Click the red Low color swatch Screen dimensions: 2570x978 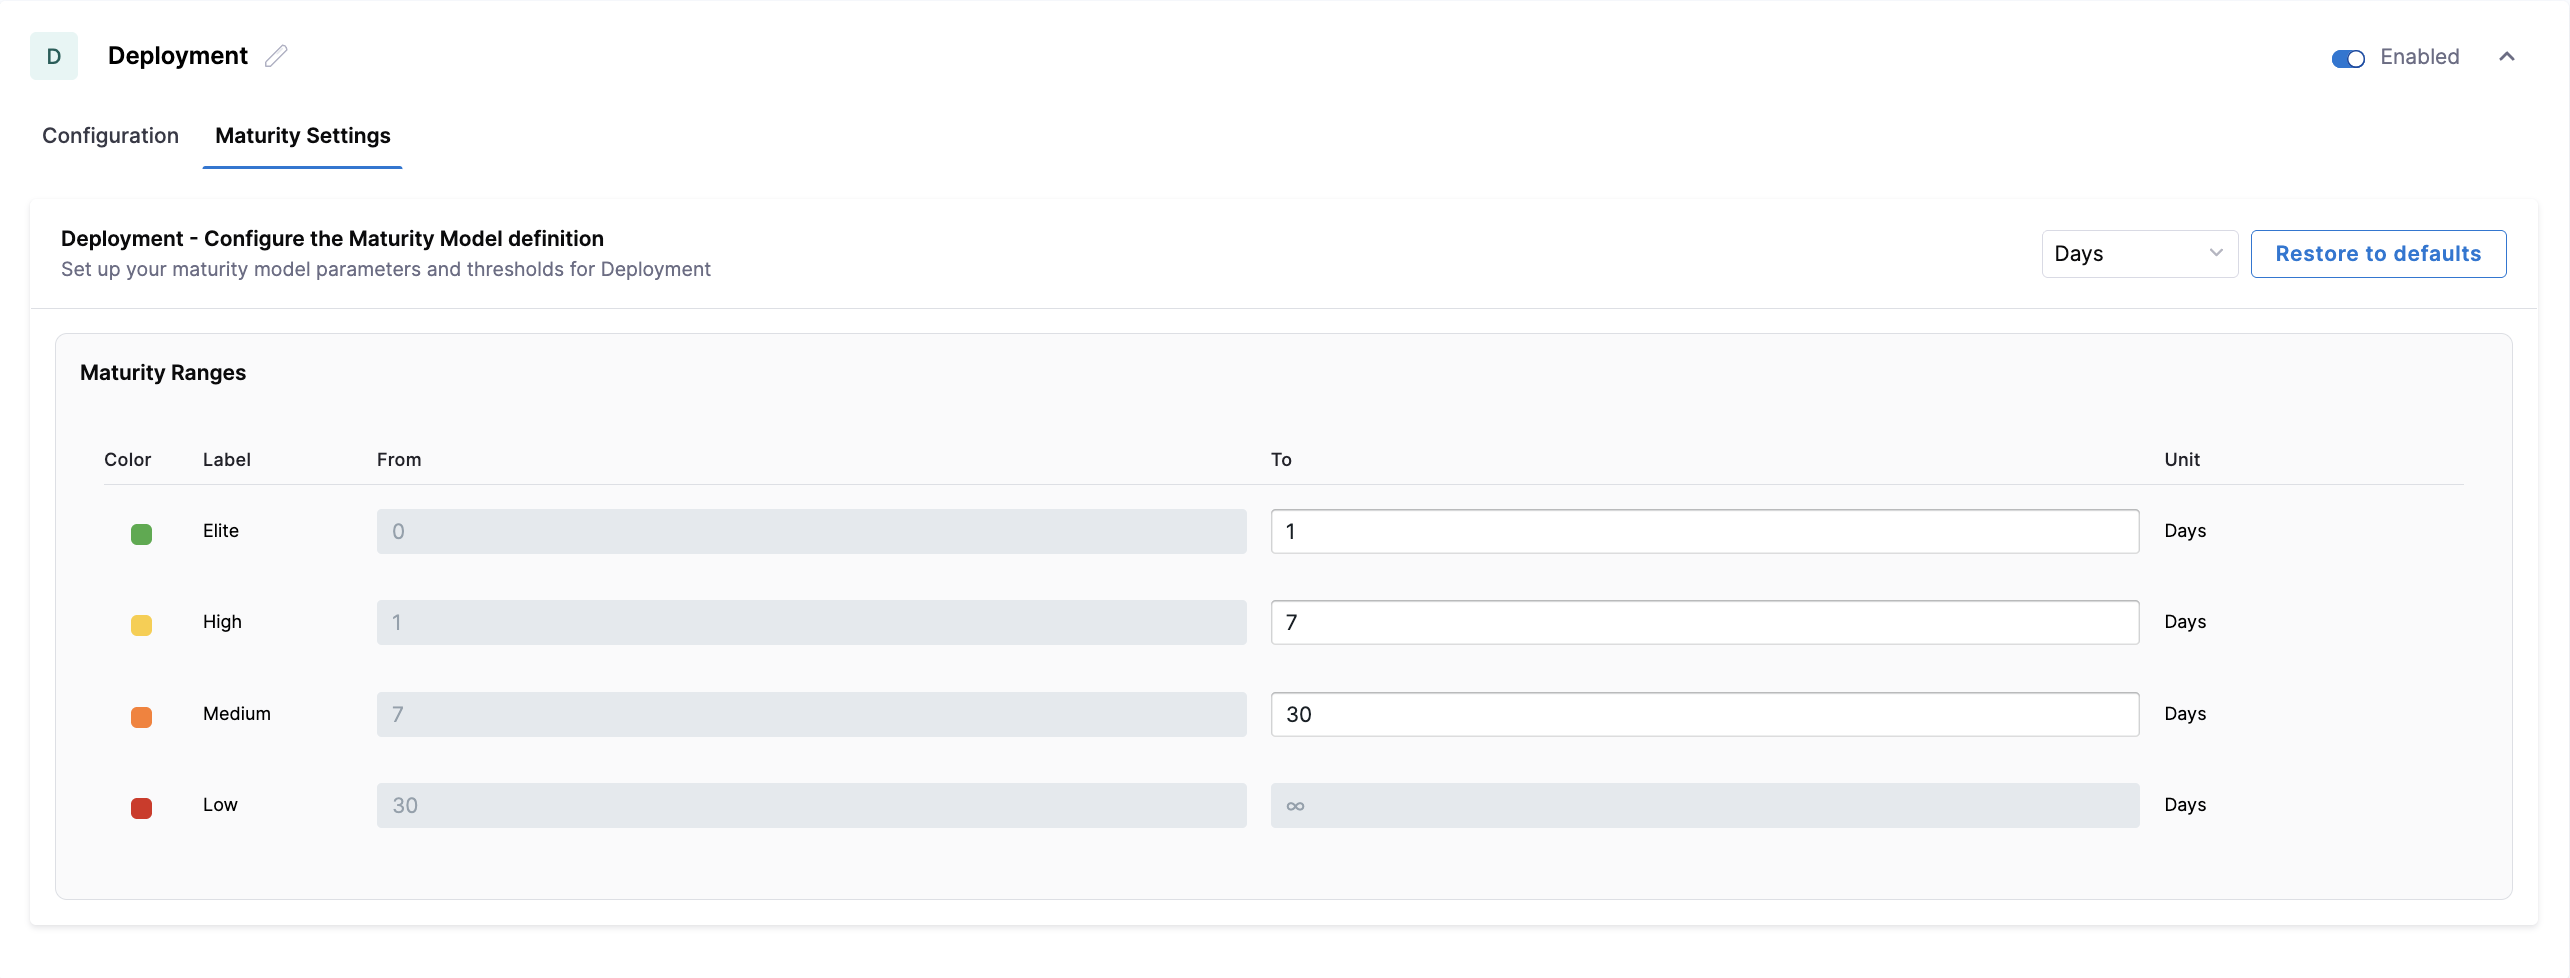tap(141, 808)
